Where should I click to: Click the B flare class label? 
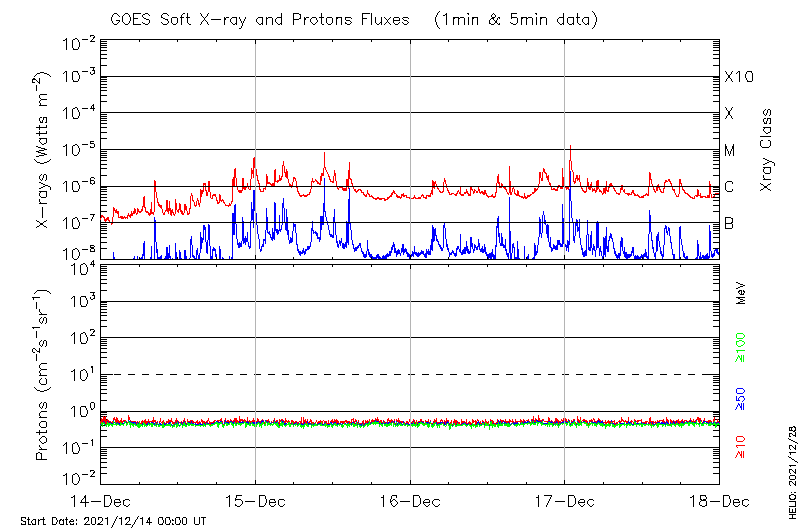point(729,223)
